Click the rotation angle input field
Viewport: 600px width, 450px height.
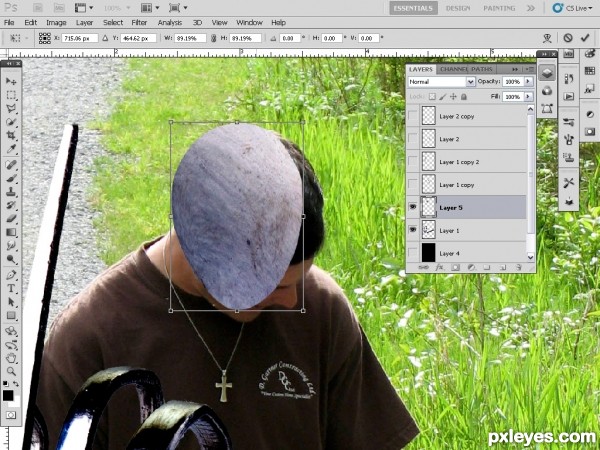click(x=290, y=38)
